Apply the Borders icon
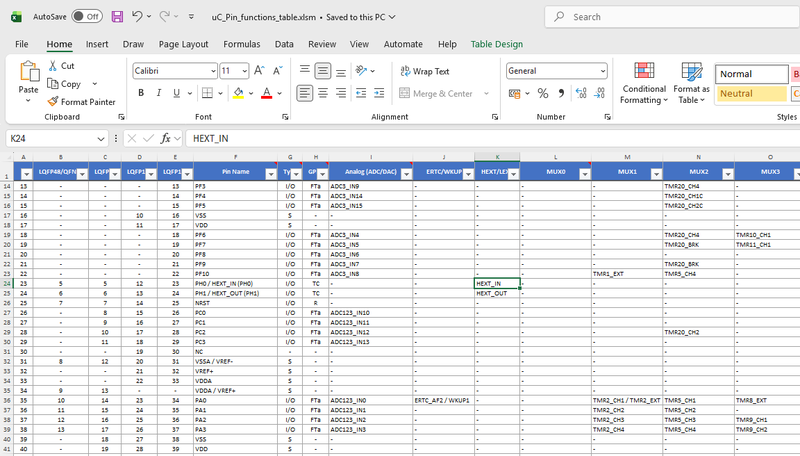This screenshot has height=456, width=800. [207, 93]
